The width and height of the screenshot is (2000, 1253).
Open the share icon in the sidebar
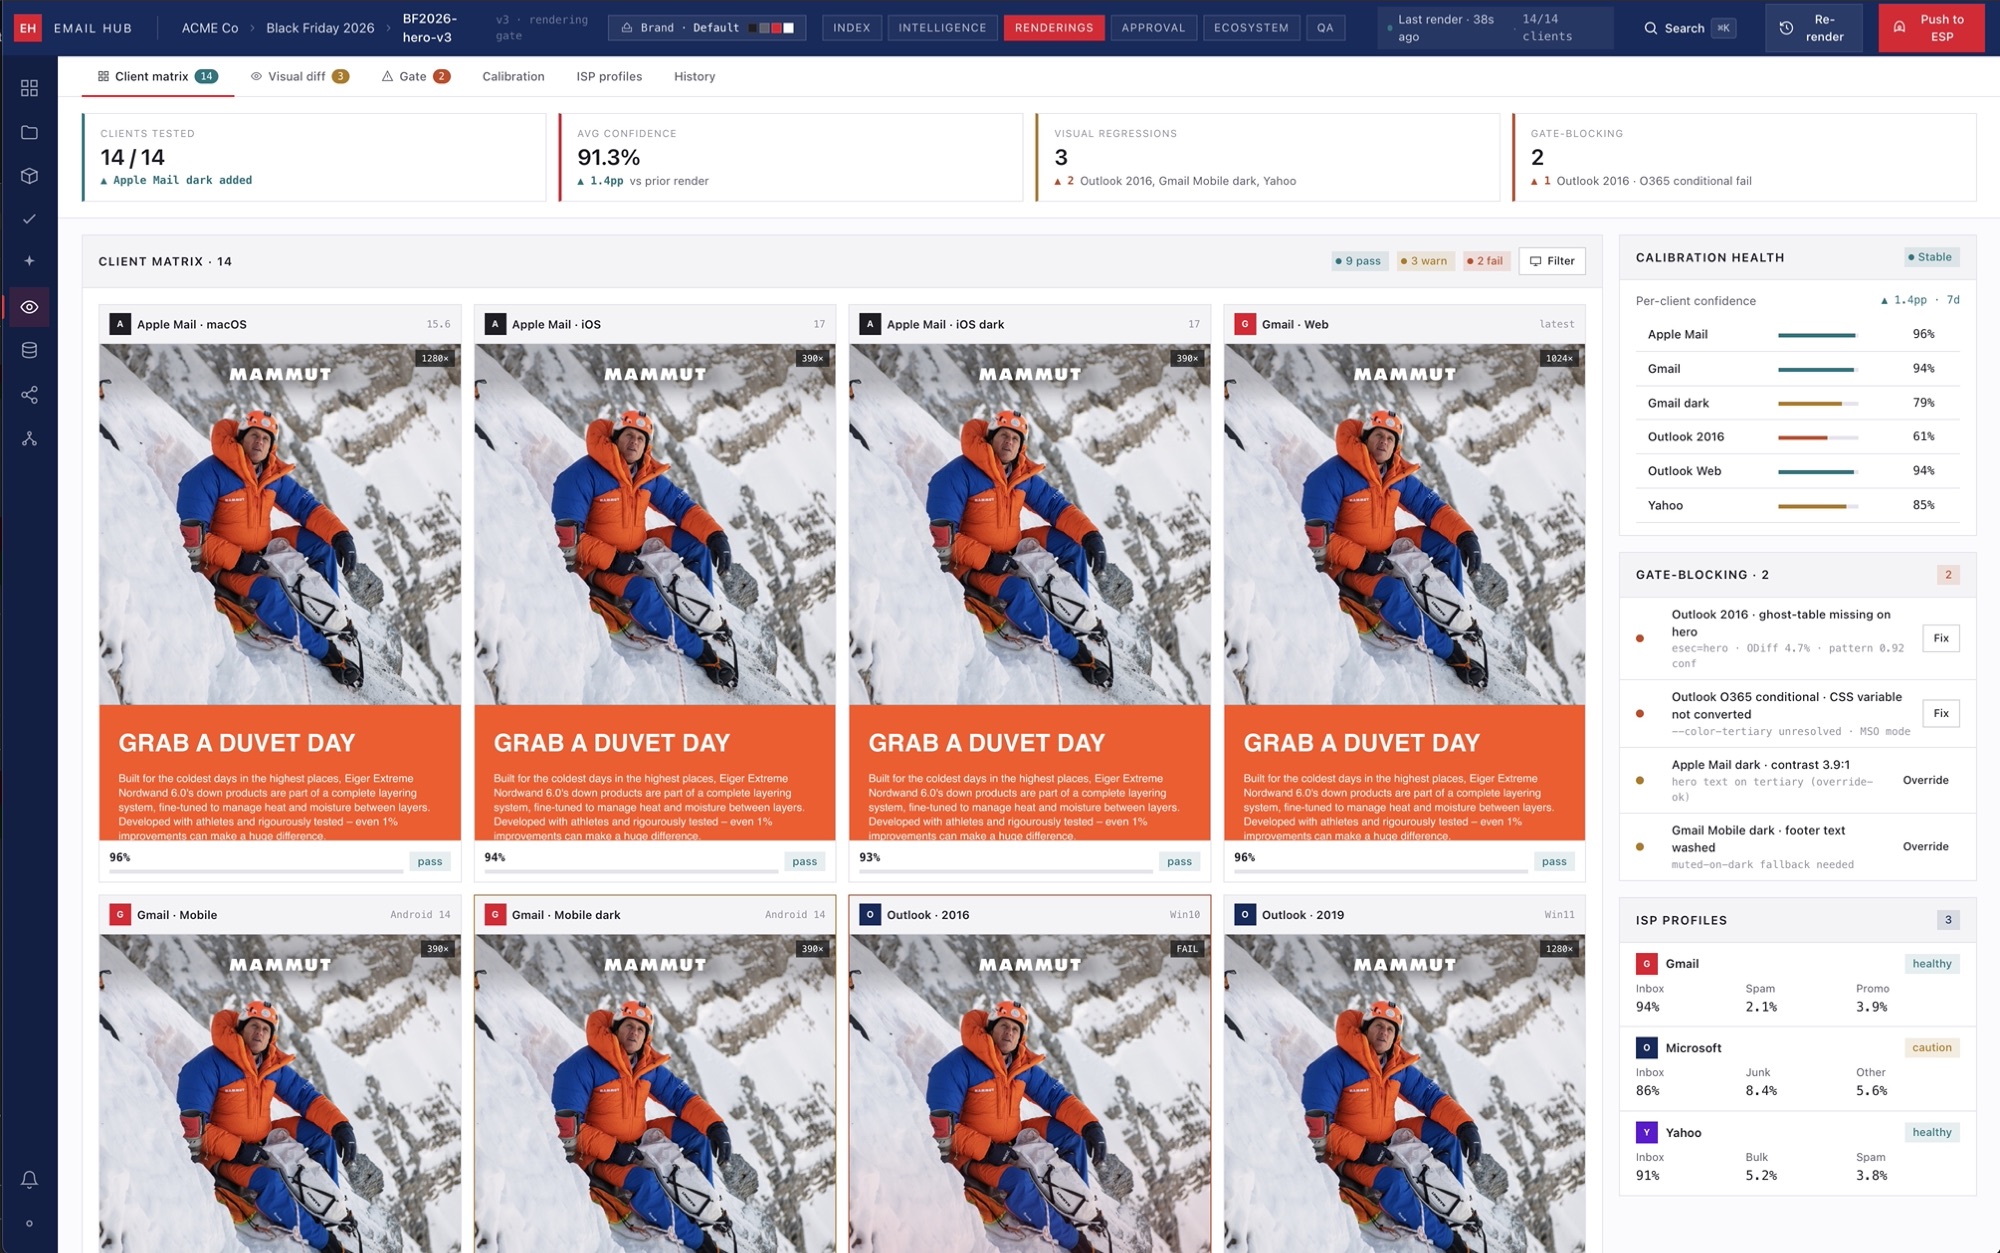(x=29, y=395)
